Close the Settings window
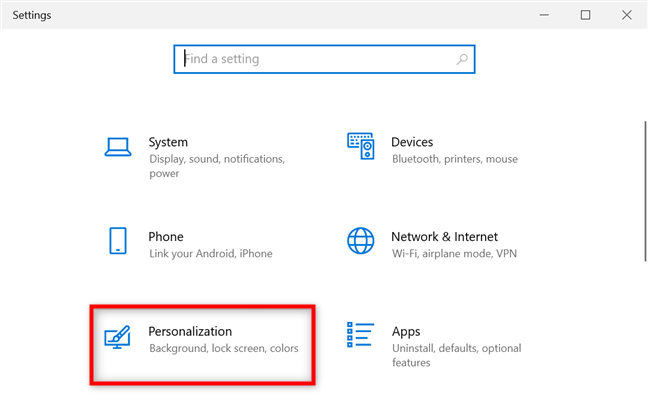Screen dimensions: 648x411 [626, 15]
